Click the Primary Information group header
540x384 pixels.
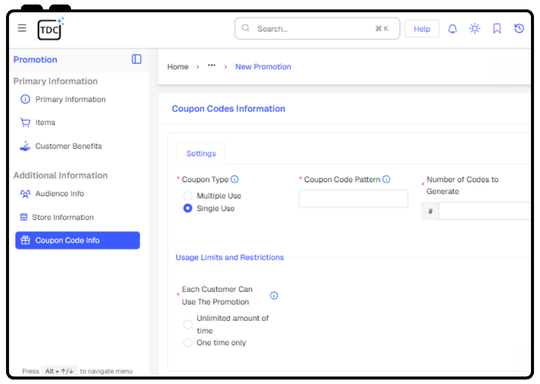click(55, 81)
